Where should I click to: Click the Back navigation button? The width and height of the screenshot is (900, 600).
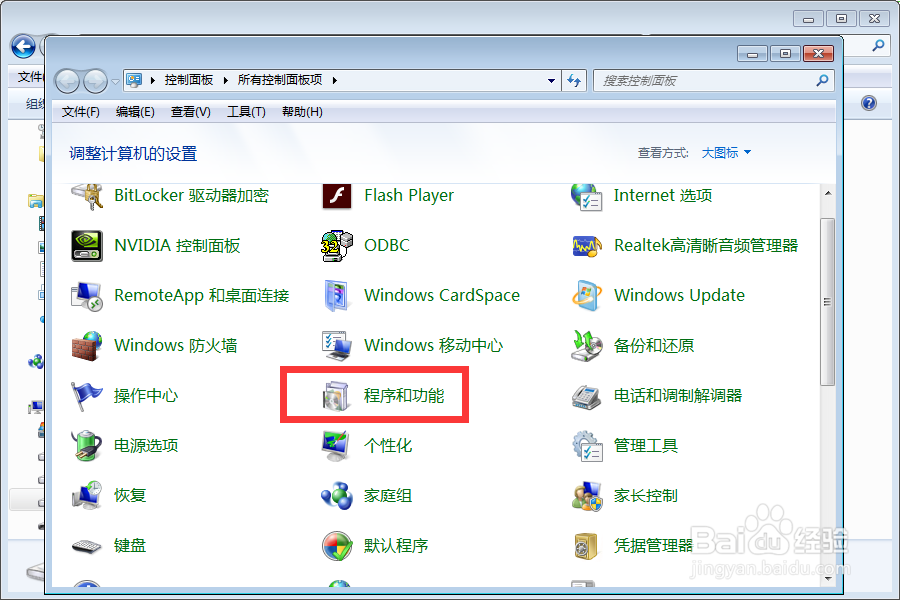pyautogui.click(x=67, y=82)
